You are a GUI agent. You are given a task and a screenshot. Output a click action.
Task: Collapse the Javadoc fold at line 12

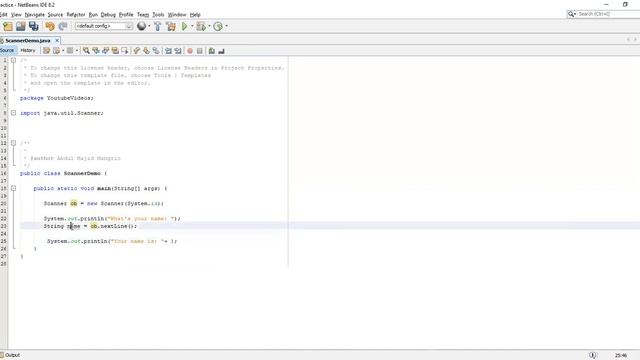click(x=13, y=143)
